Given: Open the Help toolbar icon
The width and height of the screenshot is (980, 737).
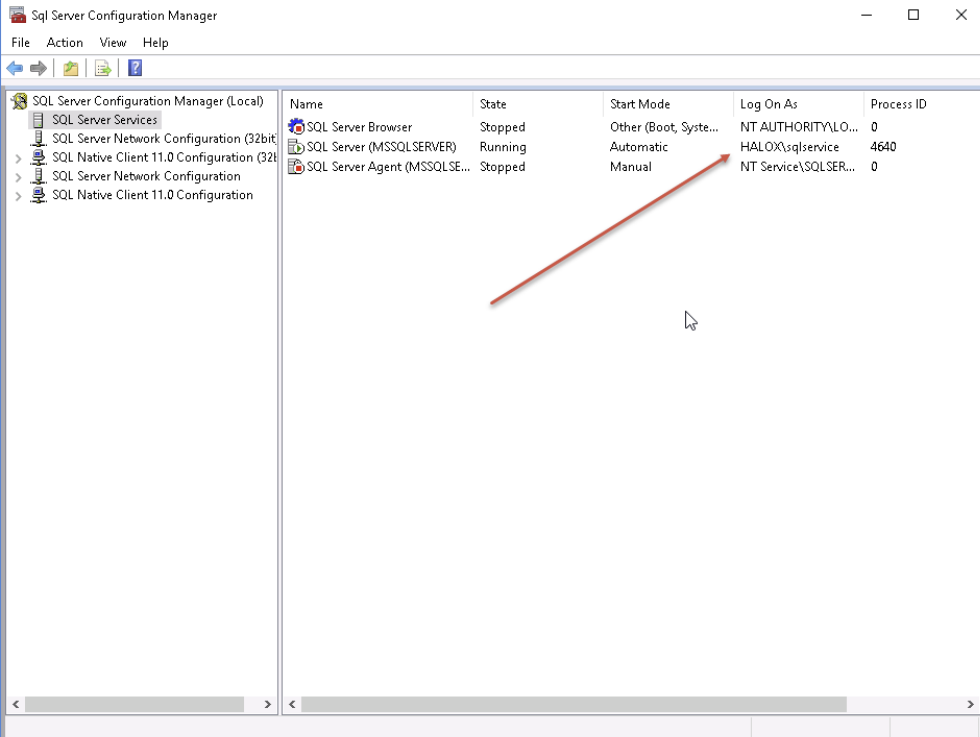Looking at the screenshot, I should 135,68.
